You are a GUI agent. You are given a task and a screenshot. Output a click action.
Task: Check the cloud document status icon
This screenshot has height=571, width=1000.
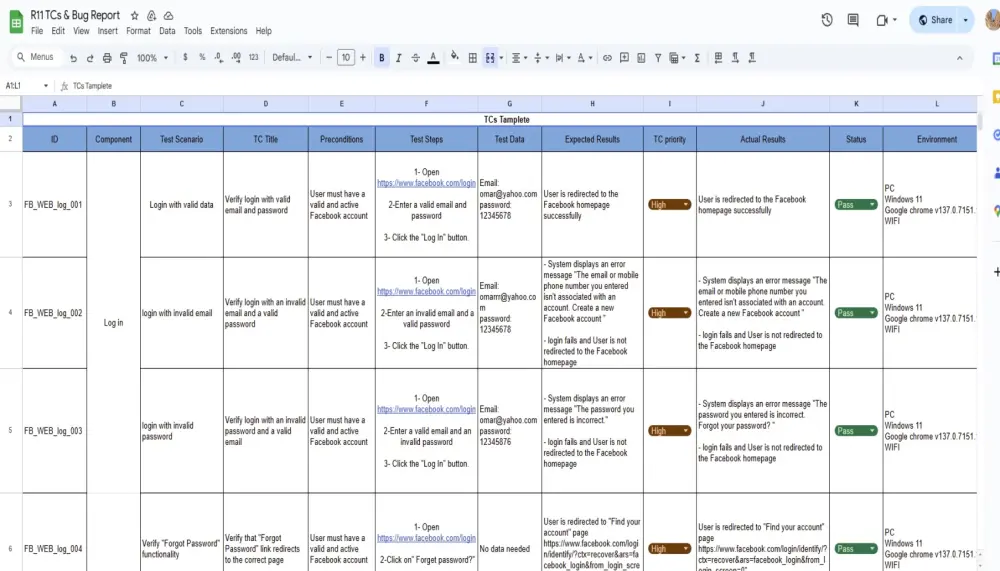pyautogui.click(x=168, y=15)
